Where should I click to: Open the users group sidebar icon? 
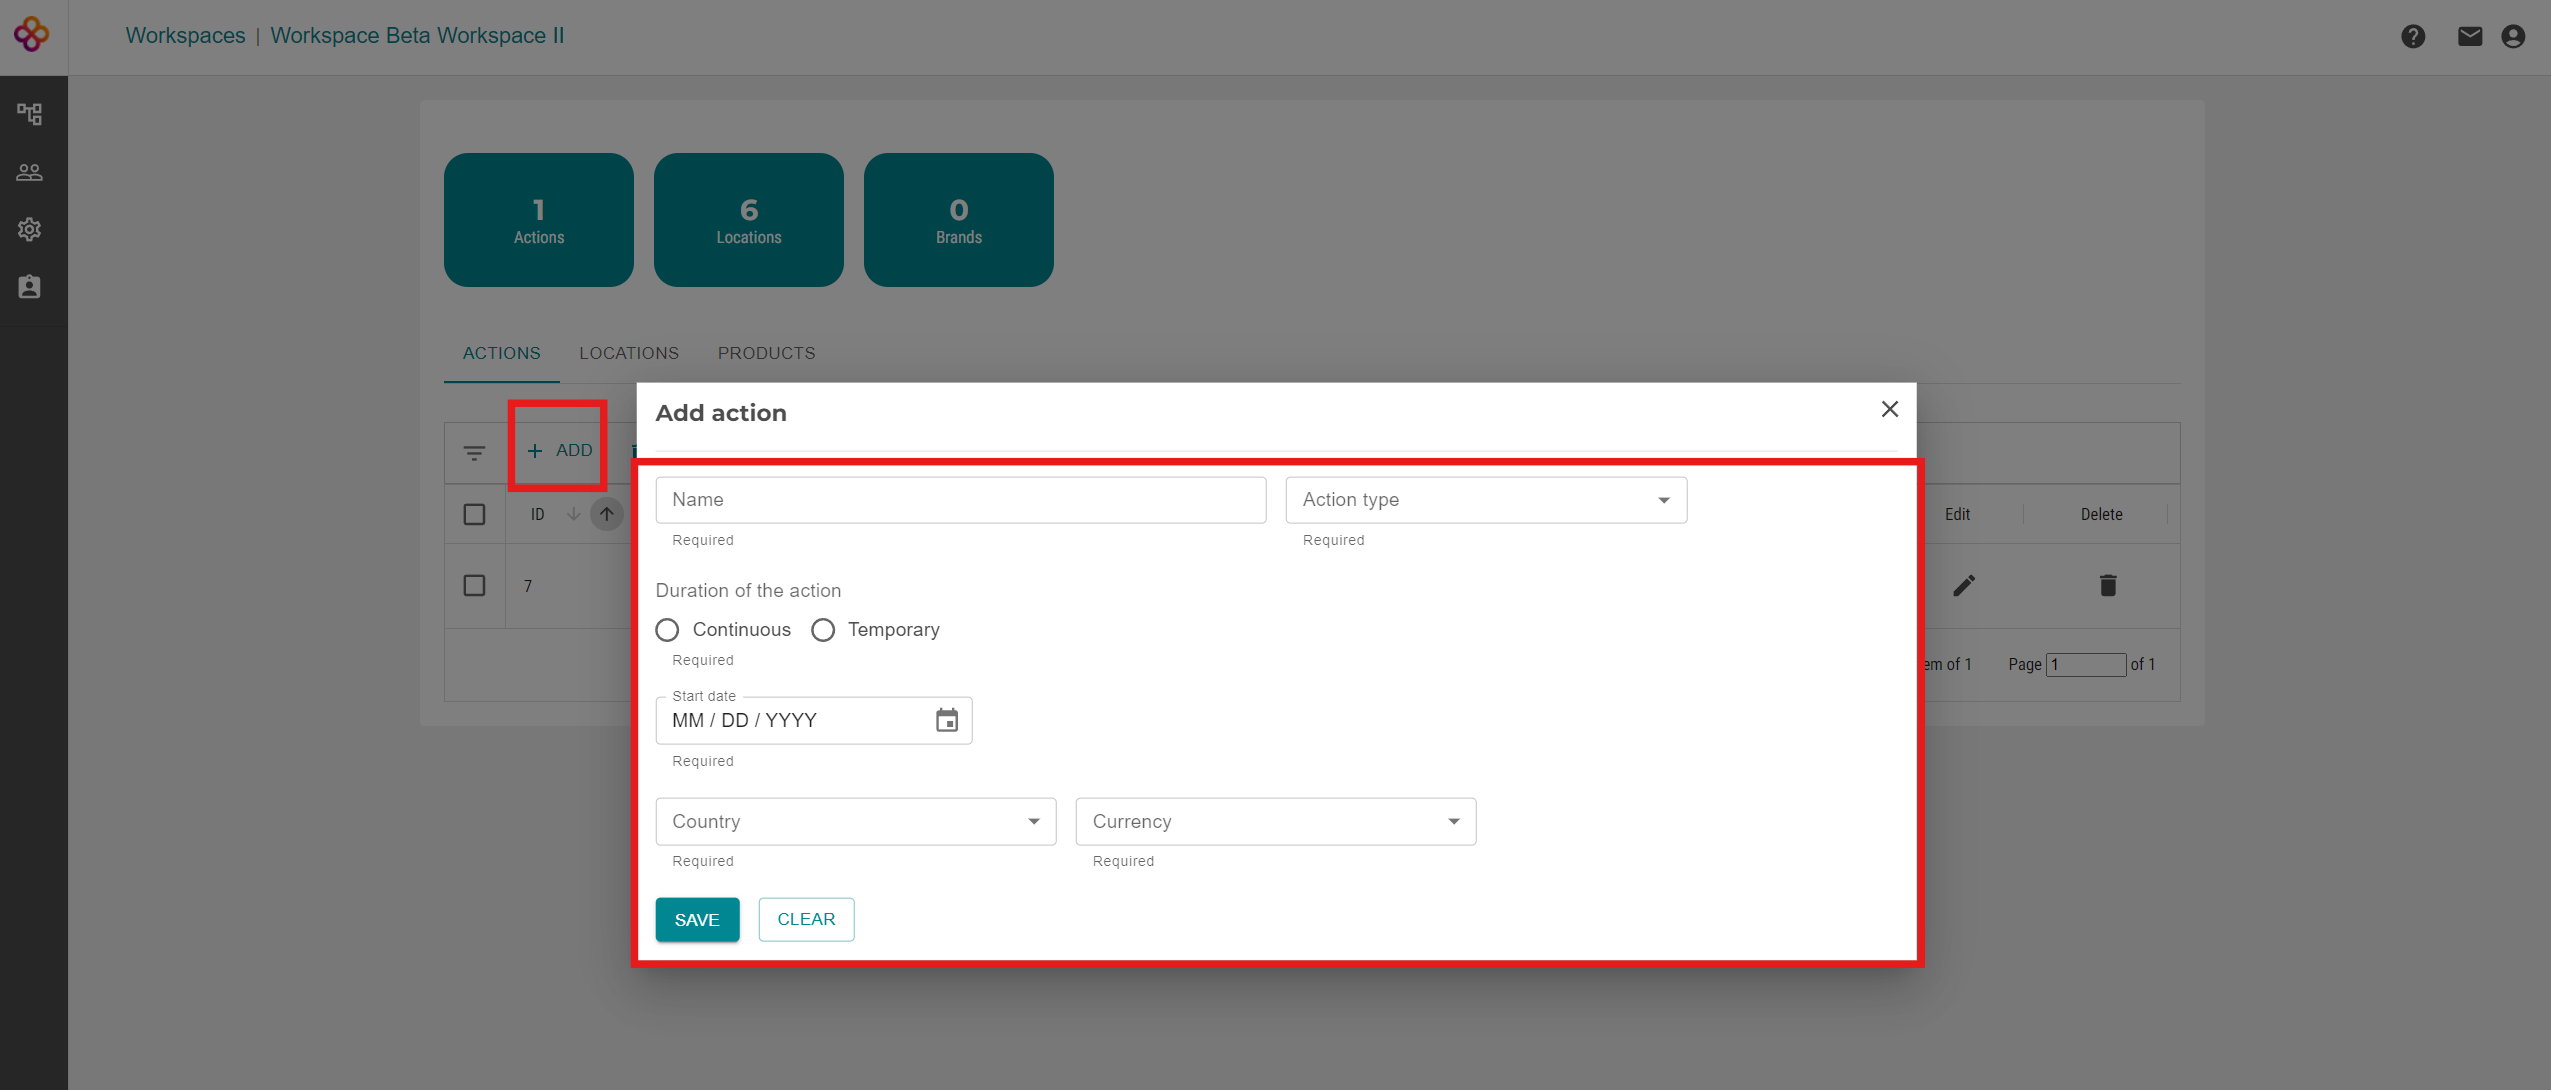30,172
